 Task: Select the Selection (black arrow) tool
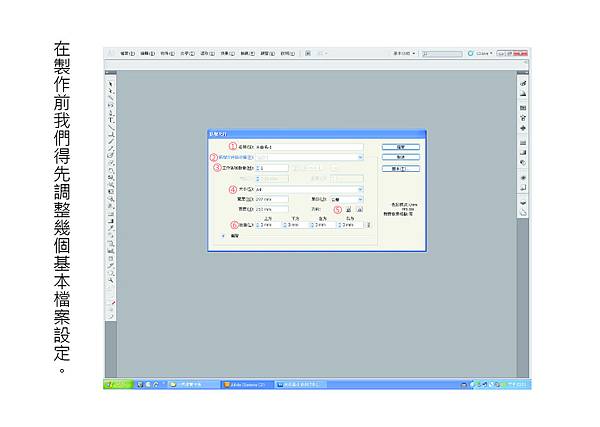tap(111, 83)
